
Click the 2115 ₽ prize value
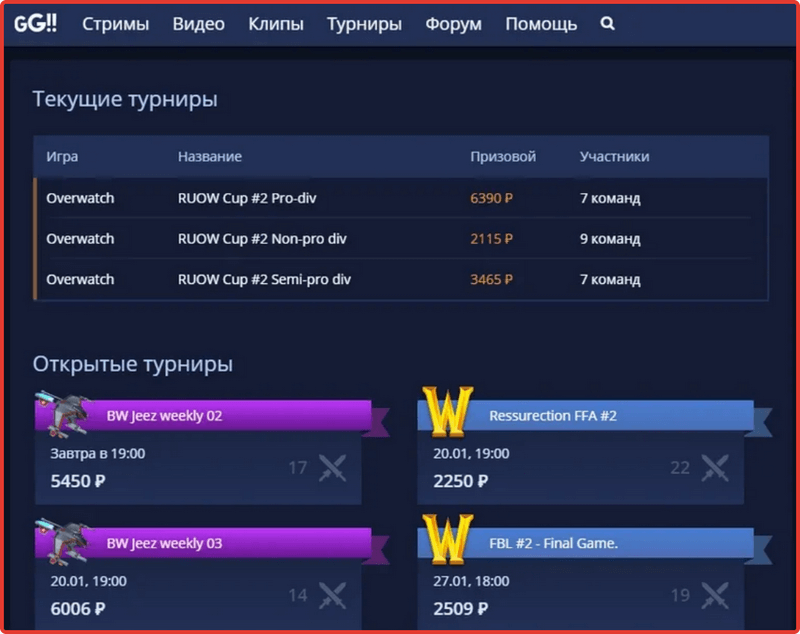point(491,239)
